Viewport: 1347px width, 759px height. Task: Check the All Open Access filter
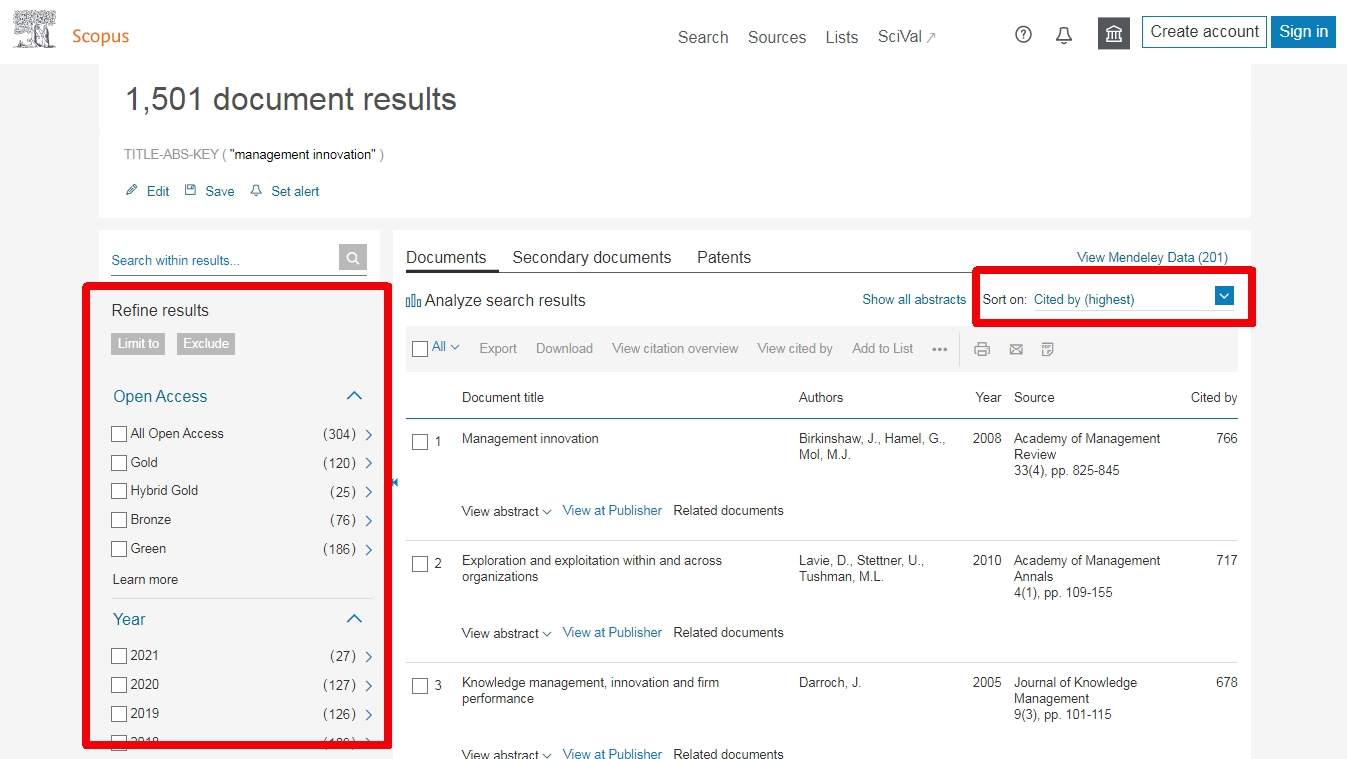[119, 434]
